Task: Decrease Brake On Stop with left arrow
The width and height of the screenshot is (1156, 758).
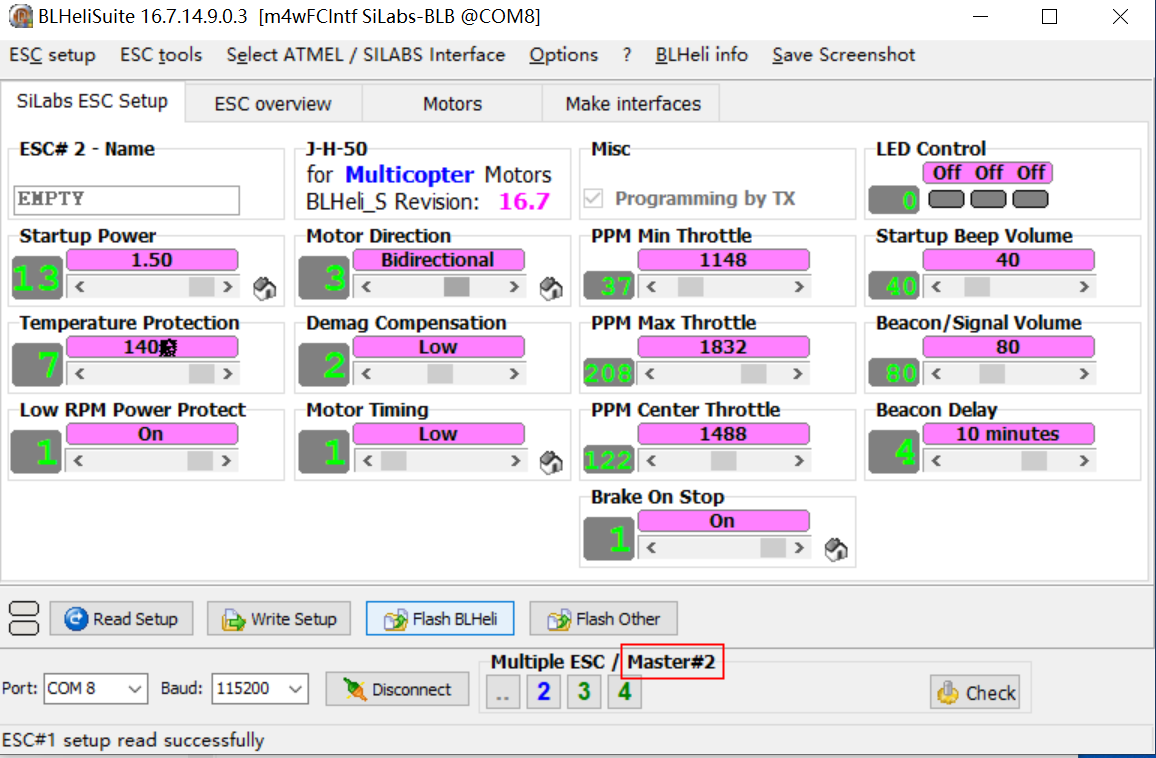Action: [651, 548]
